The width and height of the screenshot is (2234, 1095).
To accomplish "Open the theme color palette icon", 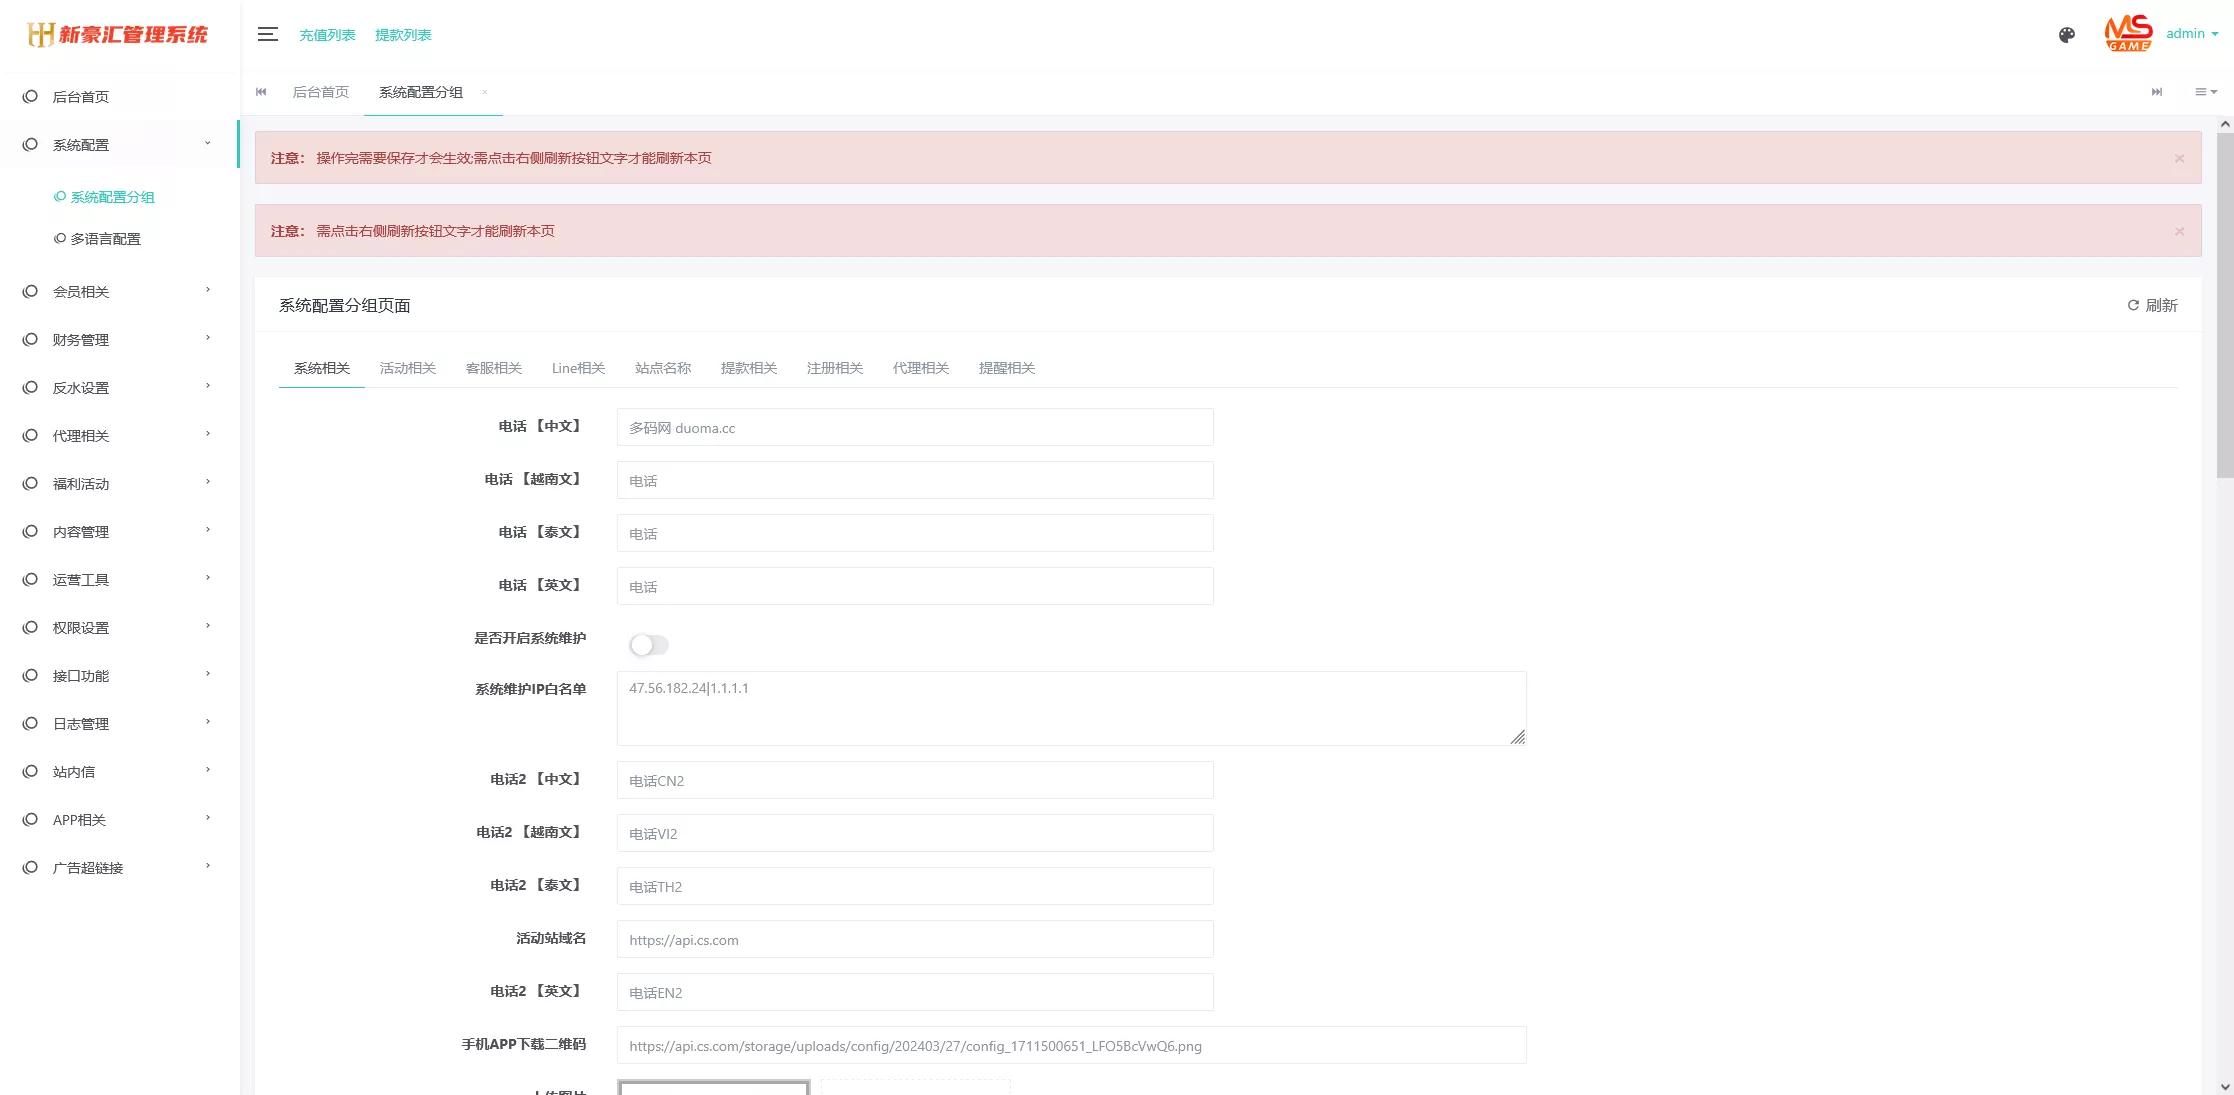I will pos(2066,35).
